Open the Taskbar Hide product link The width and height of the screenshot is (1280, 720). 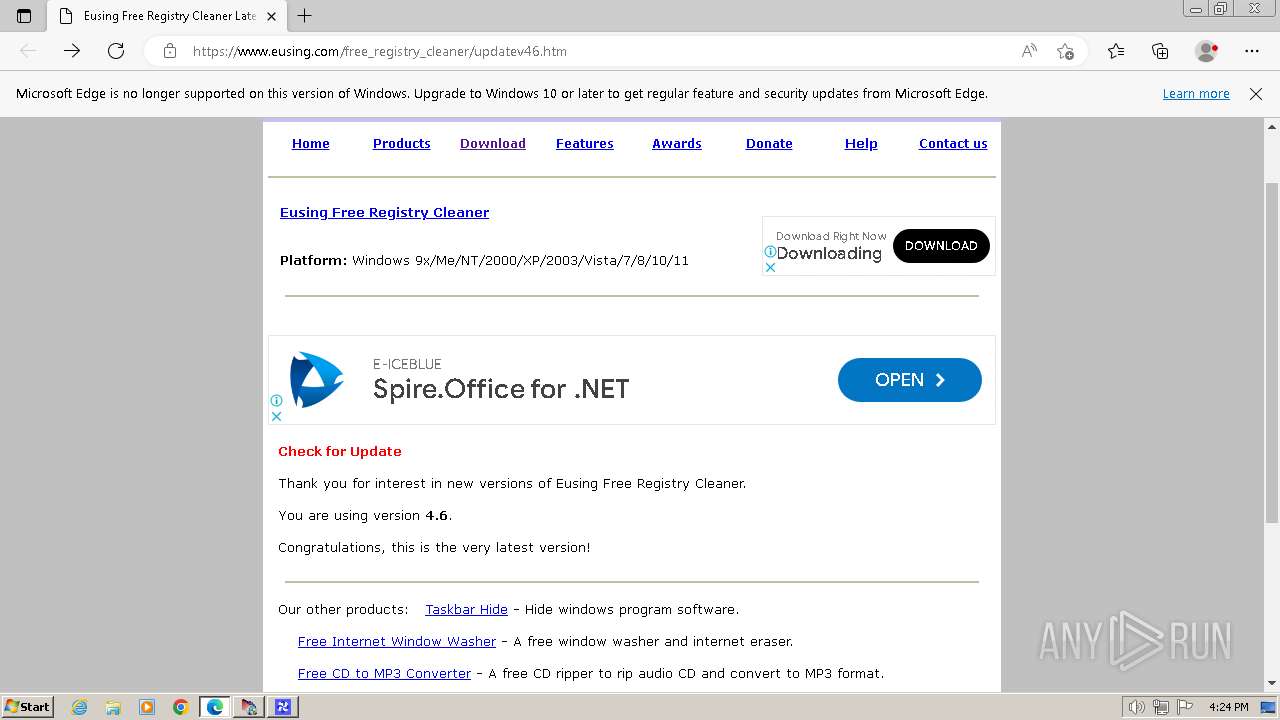[467, 610]
